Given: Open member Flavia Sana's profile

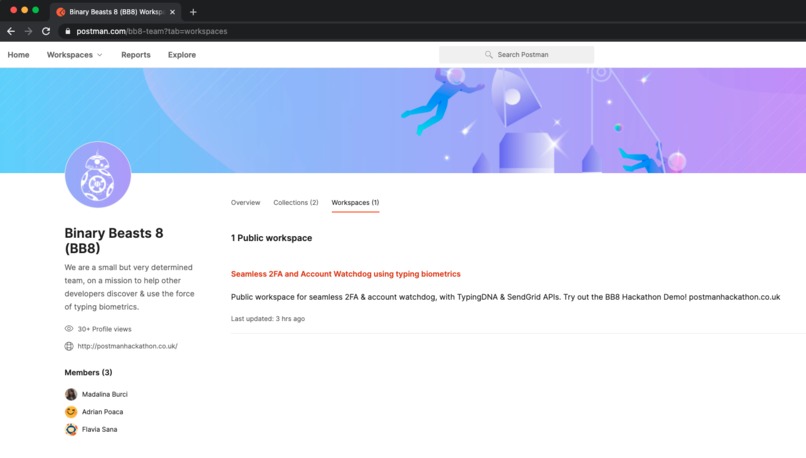Looking at the screenshot, I should coord(100,429).
